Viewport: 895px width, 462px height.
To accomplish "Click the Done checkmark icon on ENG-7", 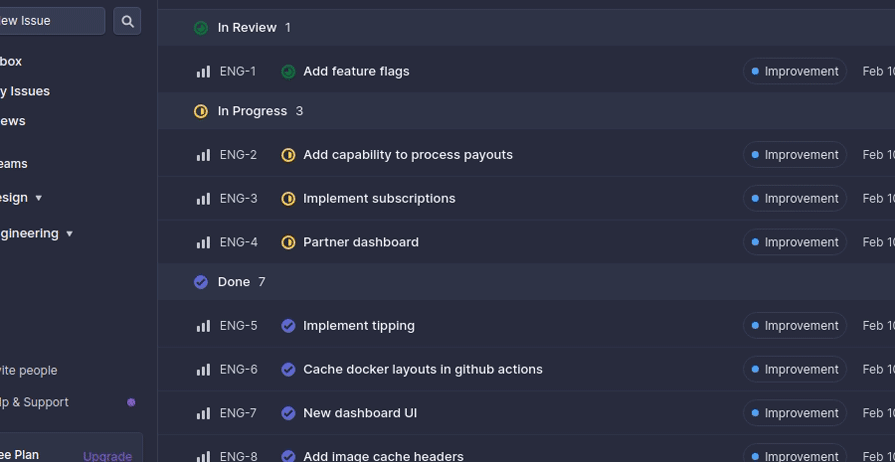I will click(288, 413).
